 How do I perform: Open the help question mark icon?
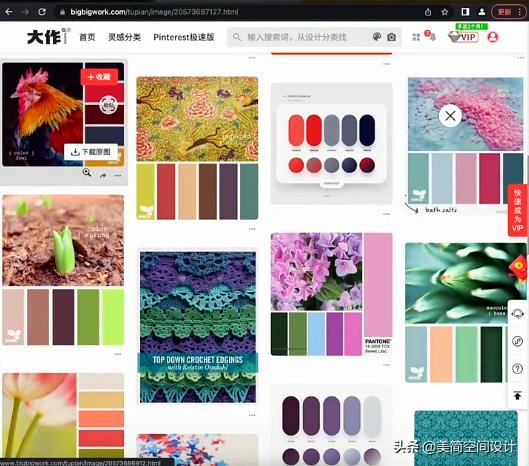tap(517, 368)
